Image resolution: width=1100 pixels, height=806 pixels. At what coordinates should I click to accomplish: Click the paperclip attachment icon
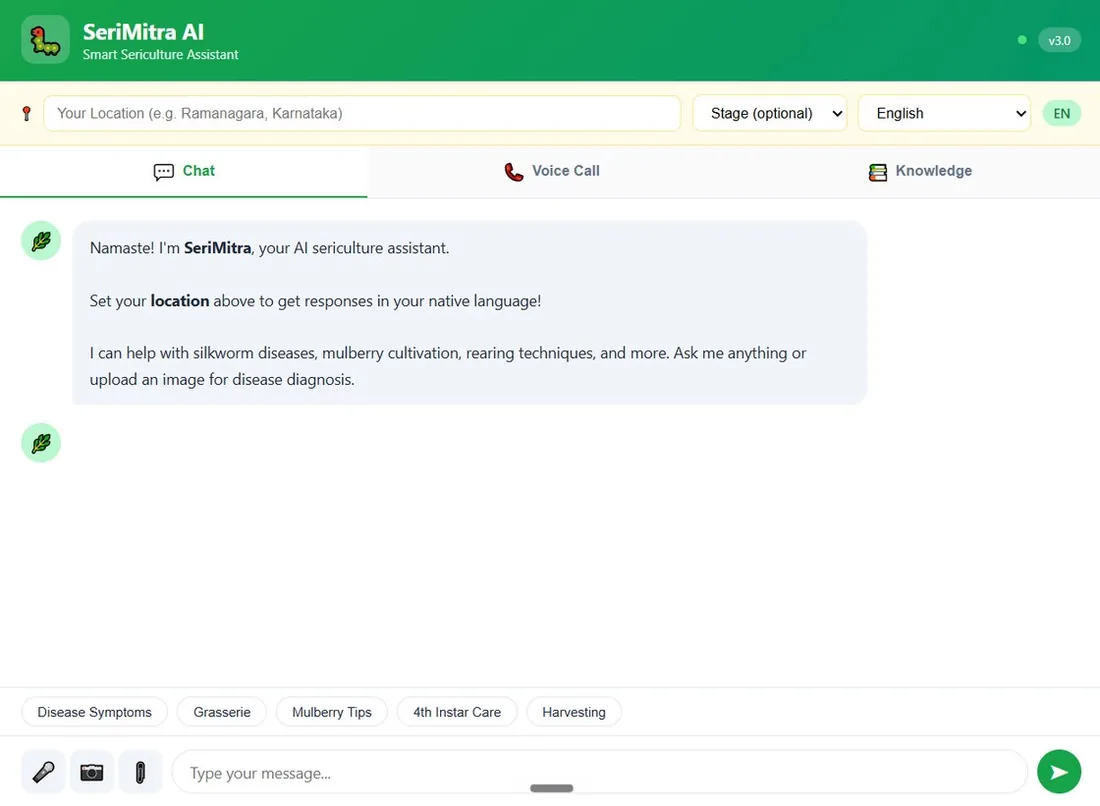click(140, 772)
